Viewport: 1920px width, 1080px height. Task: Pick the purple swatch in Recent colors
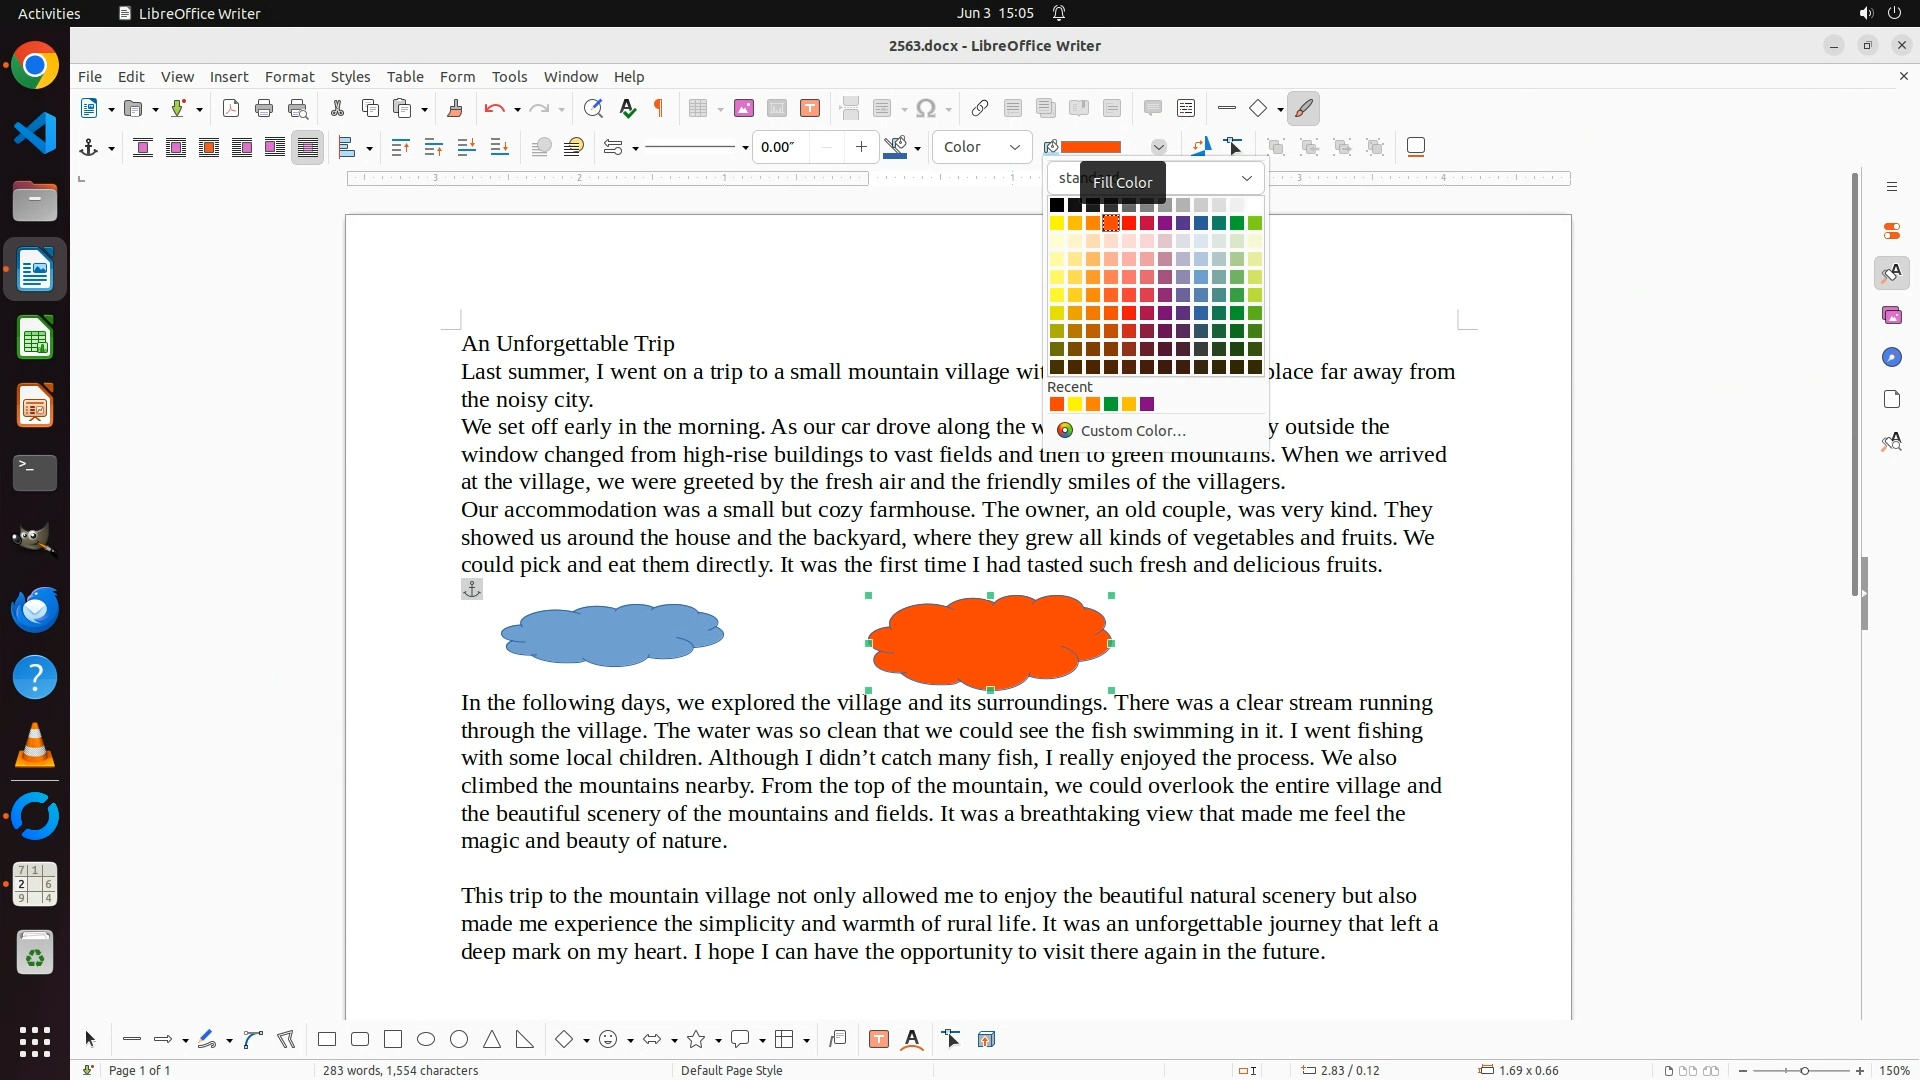[x=1147, y=405]
